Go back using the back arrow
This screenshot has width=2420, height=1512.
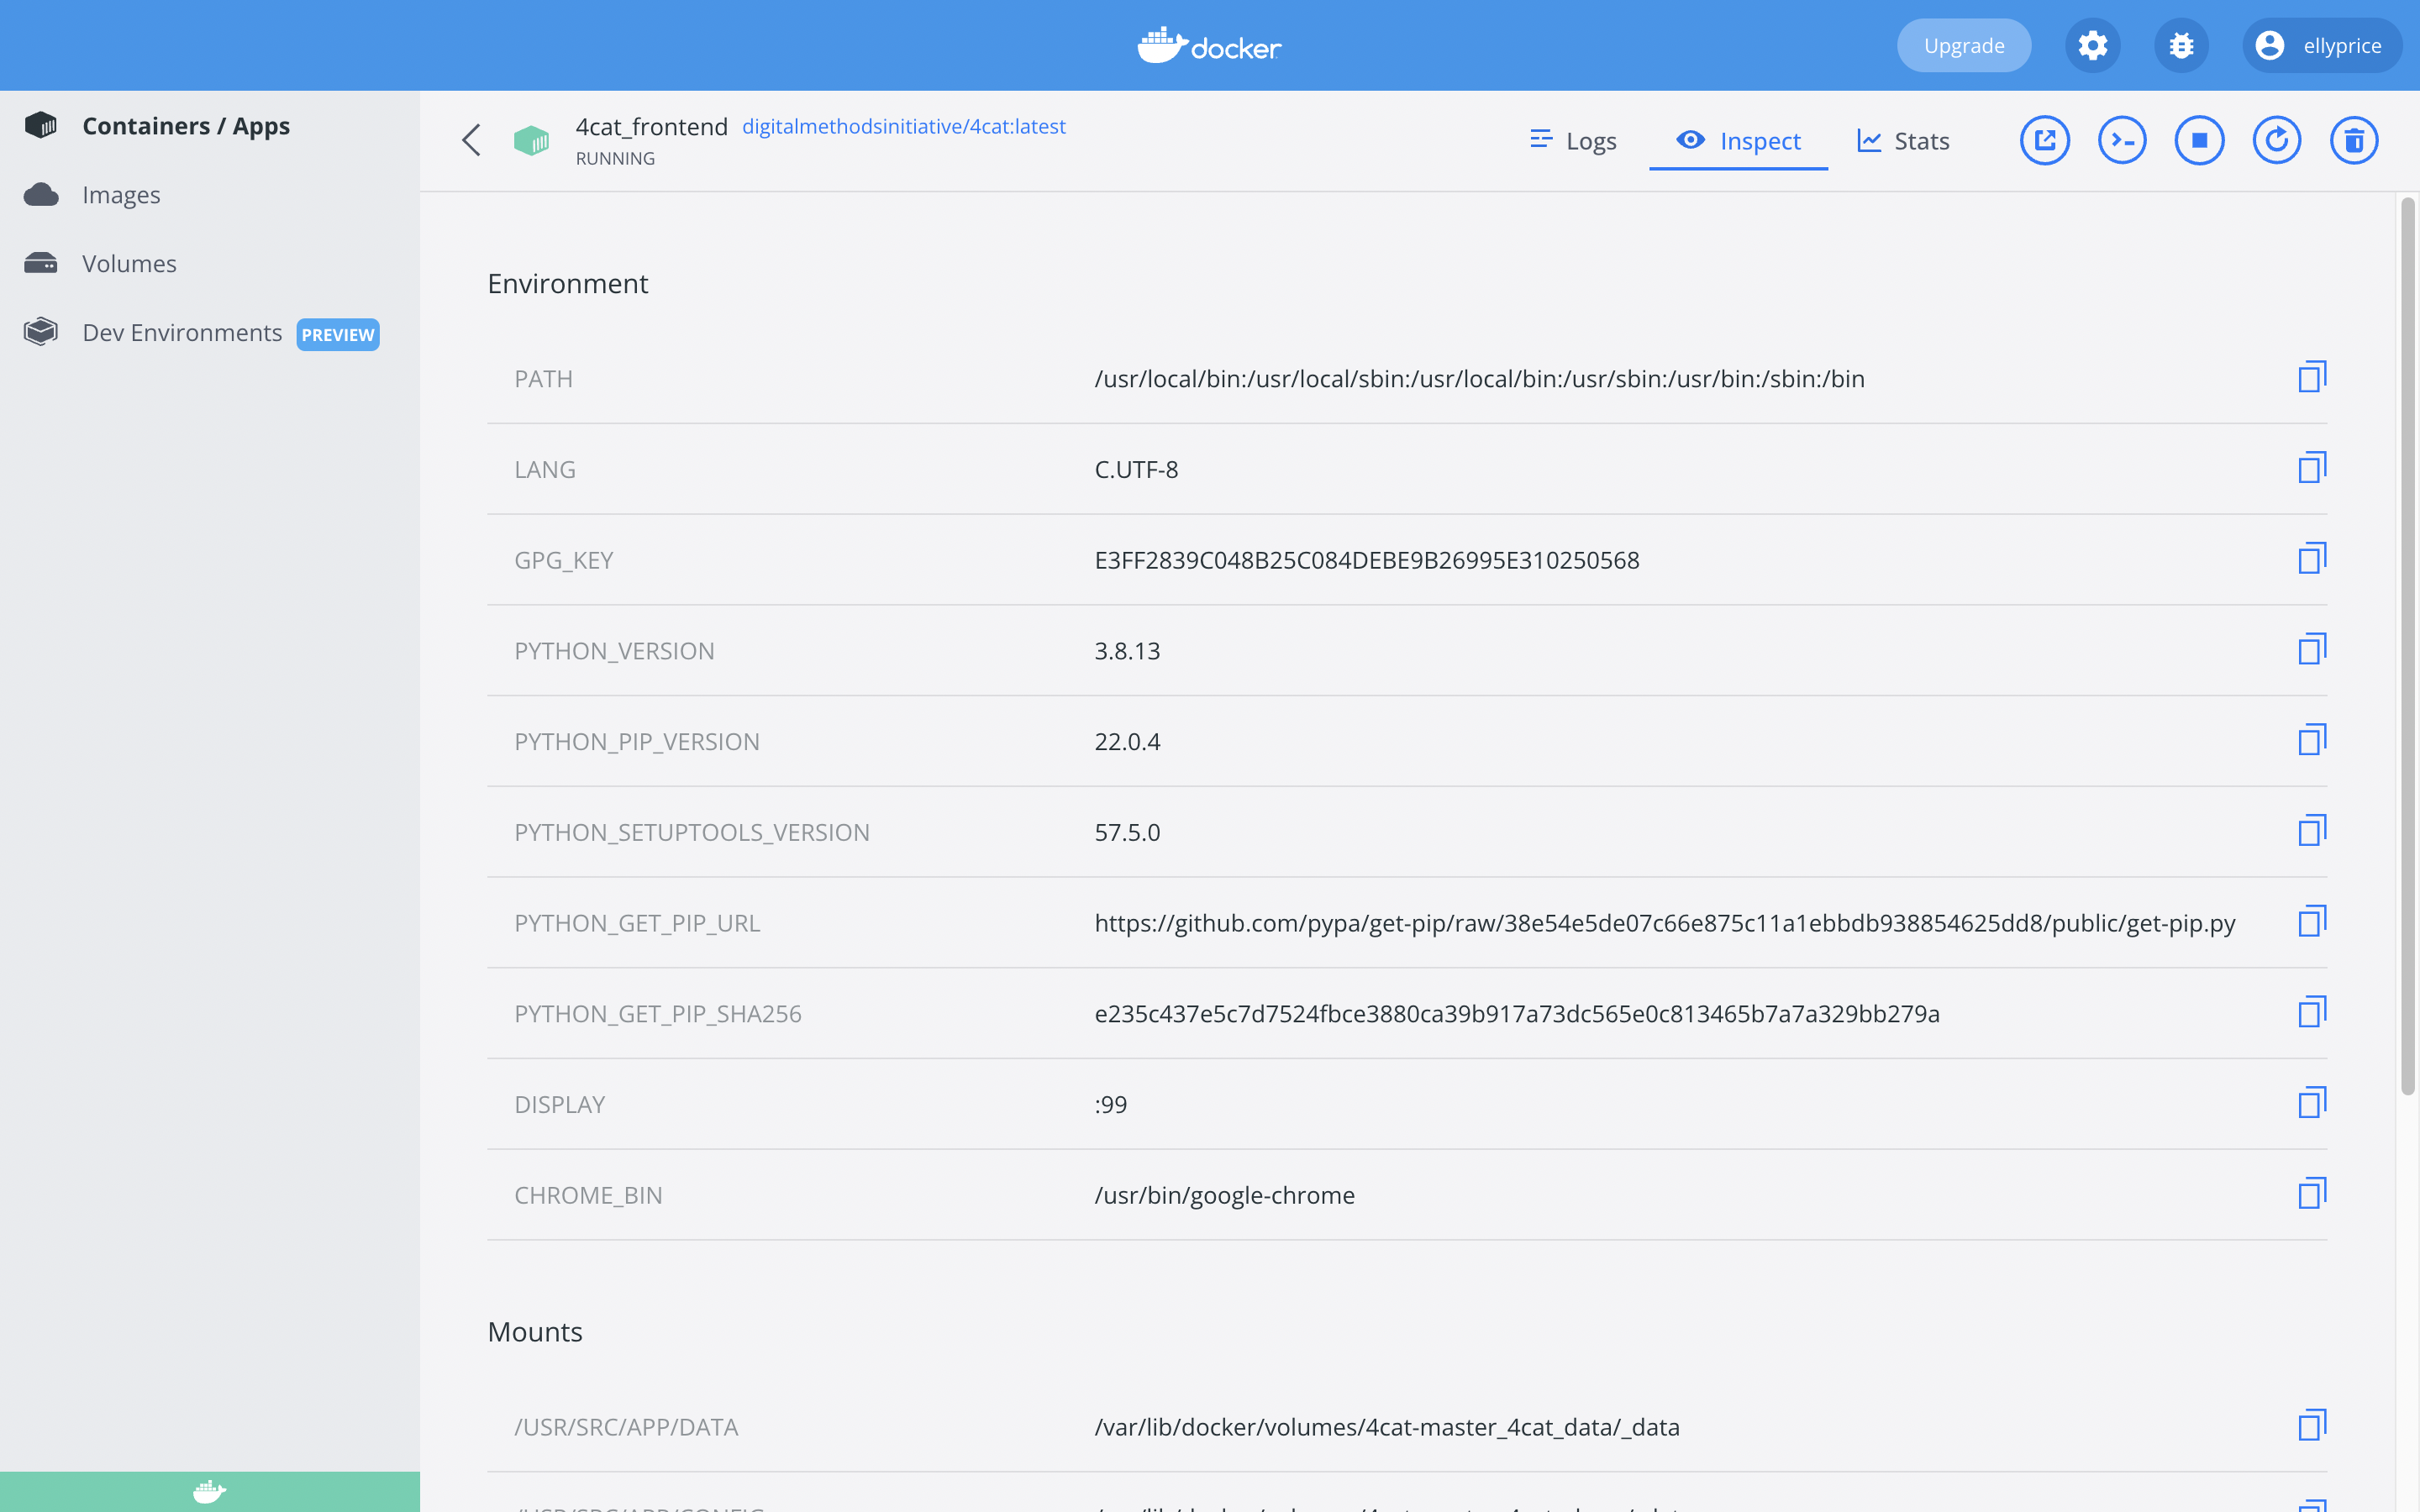[x=471, y=140]
